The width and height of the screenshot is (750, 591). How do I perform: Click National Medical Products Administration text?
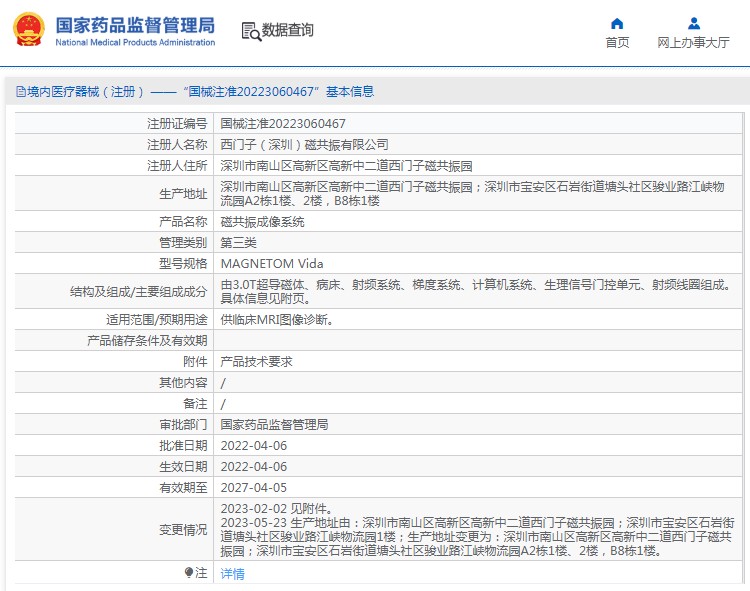[135, 43]
